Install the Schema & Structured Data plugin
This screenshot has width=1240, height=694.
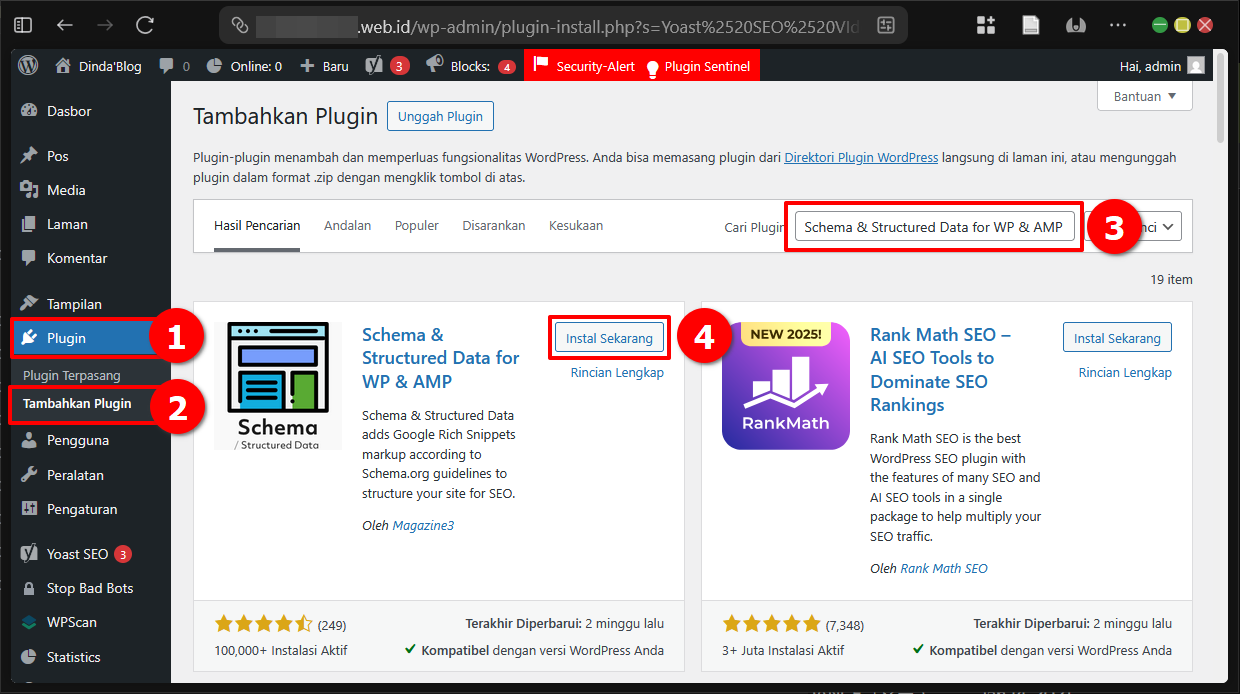tap(608, 337)
